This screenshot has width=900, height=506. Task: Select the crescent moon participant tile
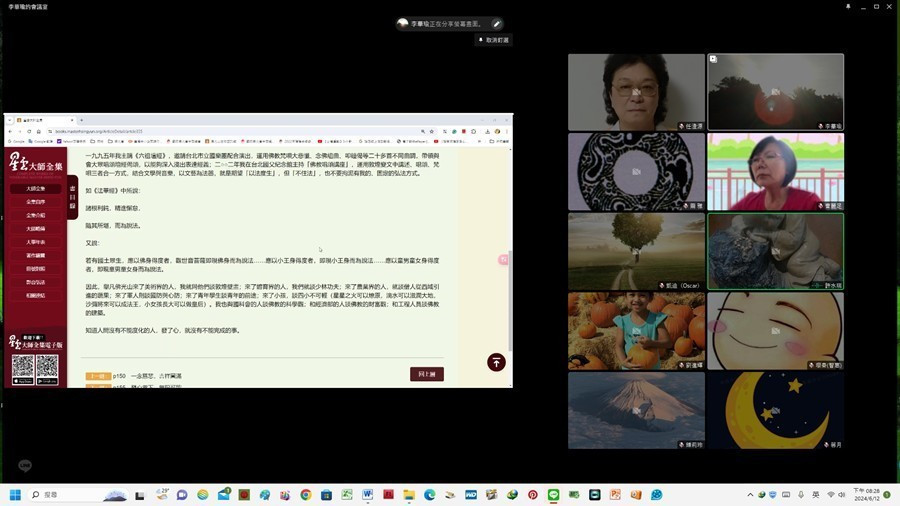coord(775,410)
